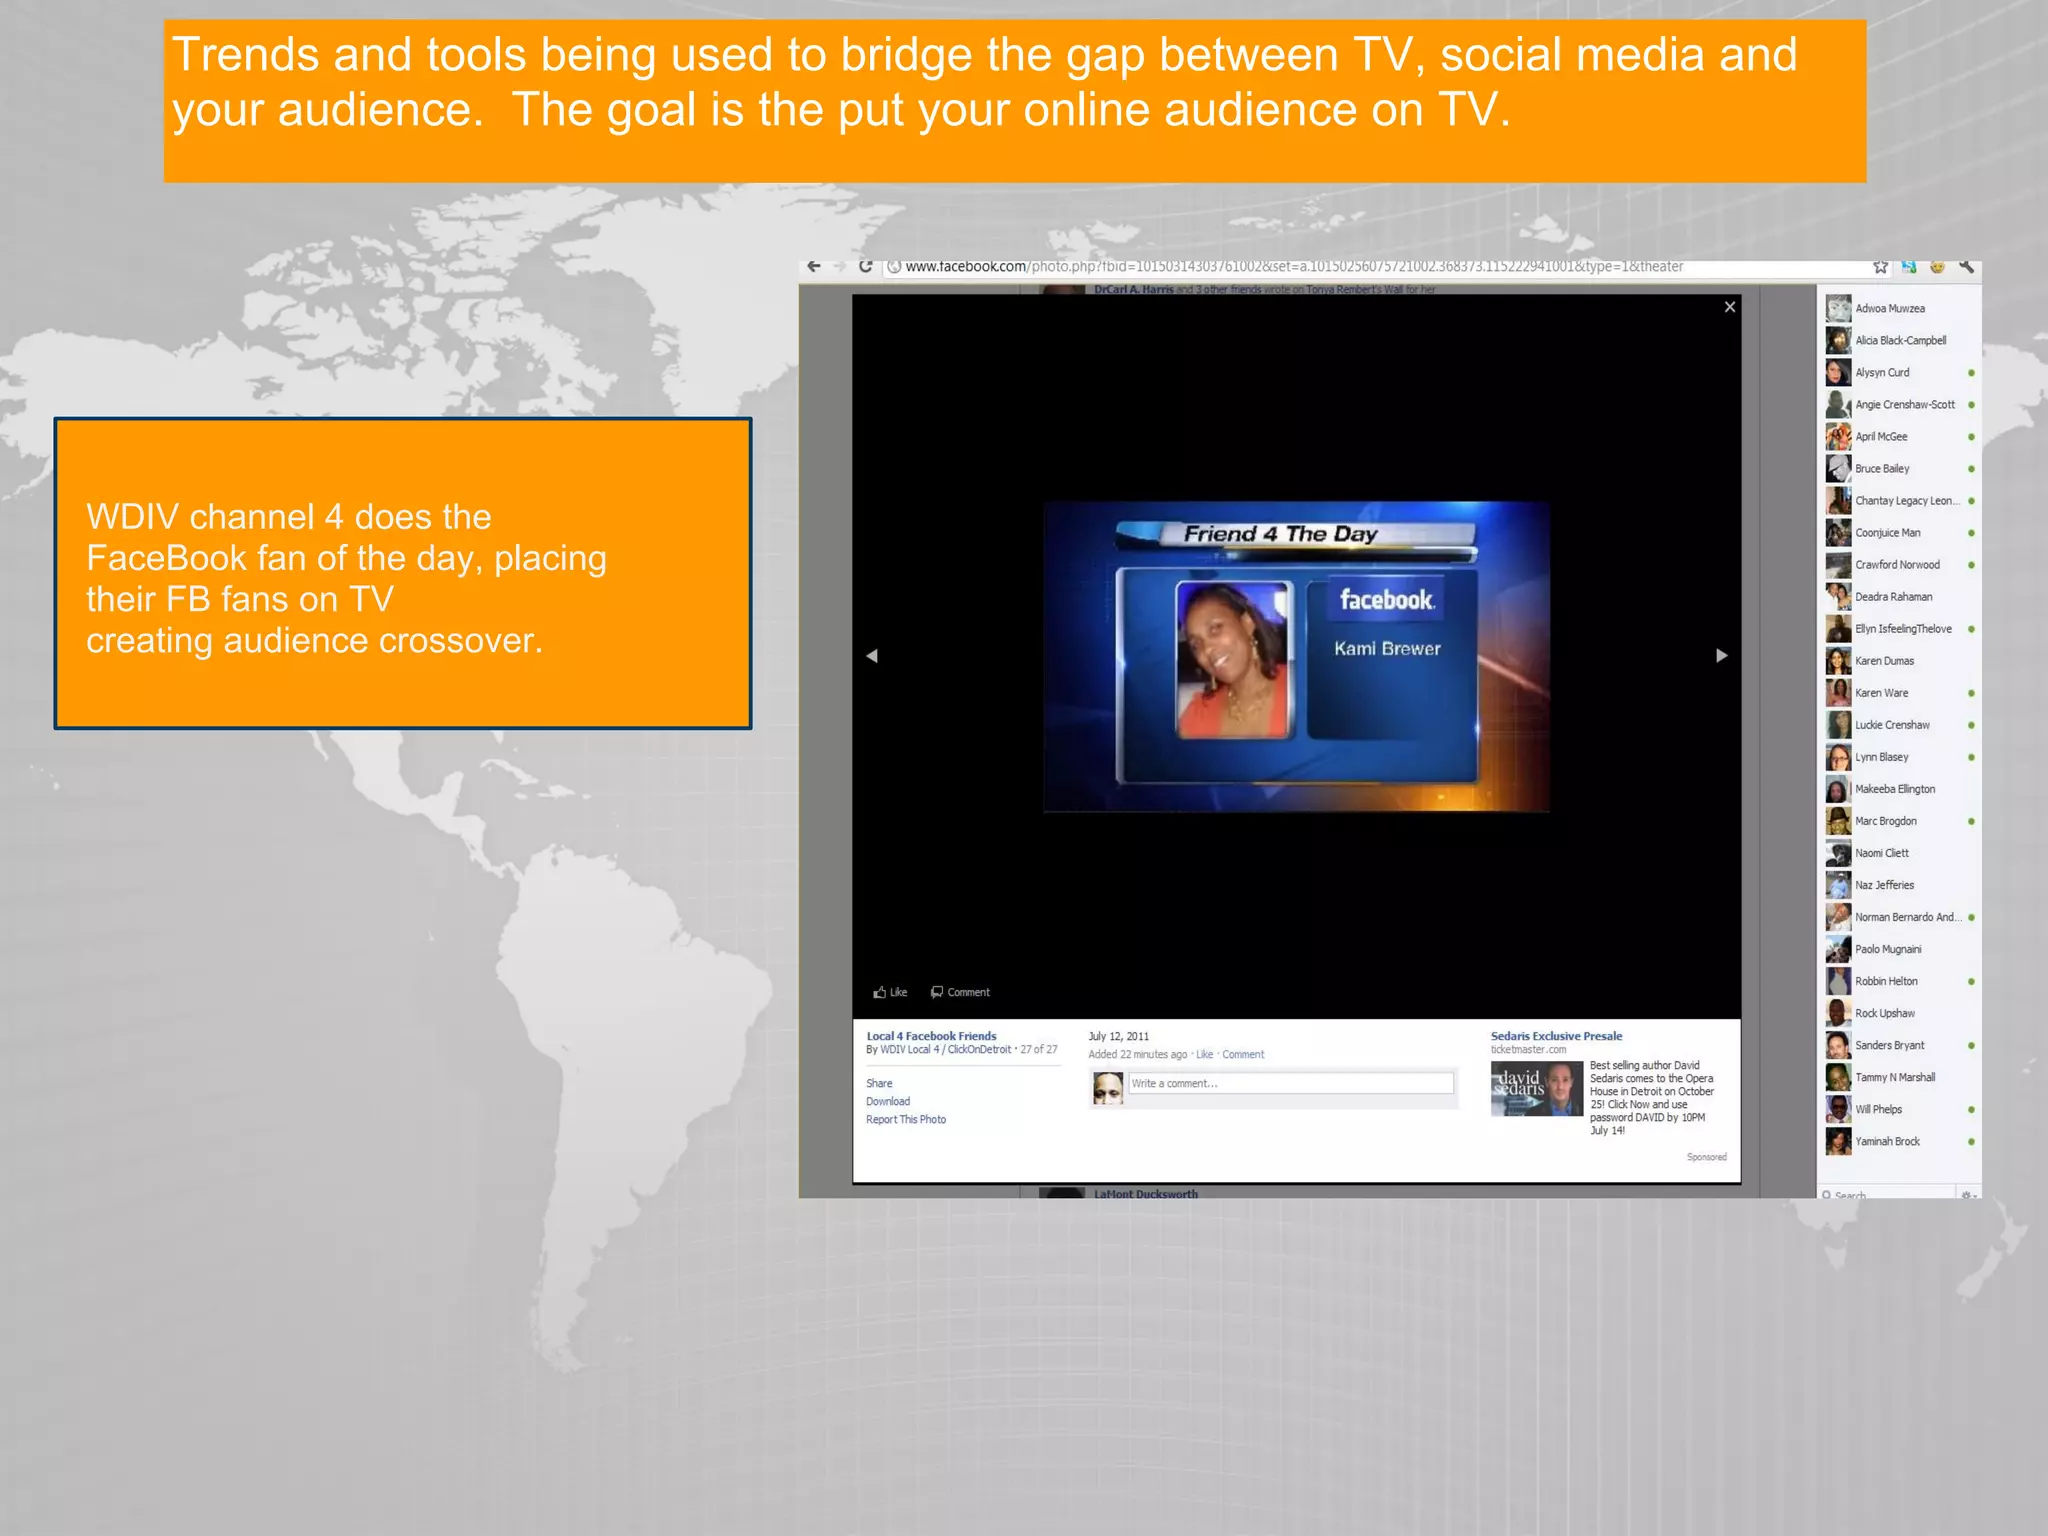Viewport: 2048px width, 1536px height.
Task: Open the Sedaris Exclusive Presale ad
Action: point(1556,1036)
